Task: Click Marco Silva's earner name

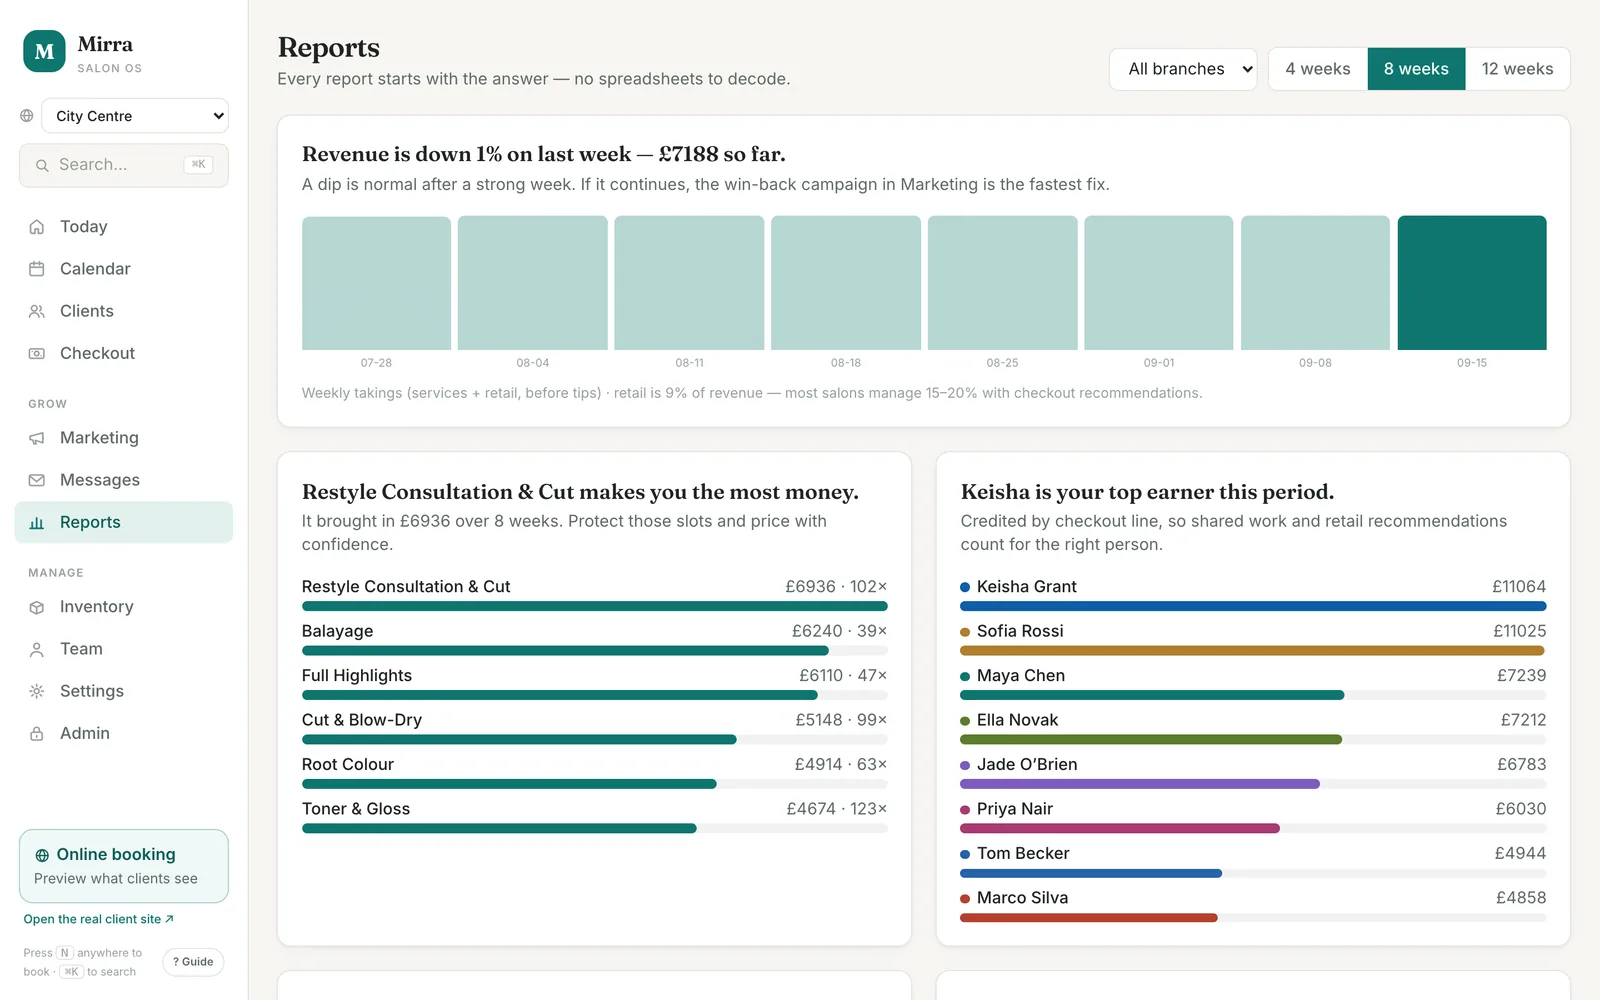Action: 1022,898
